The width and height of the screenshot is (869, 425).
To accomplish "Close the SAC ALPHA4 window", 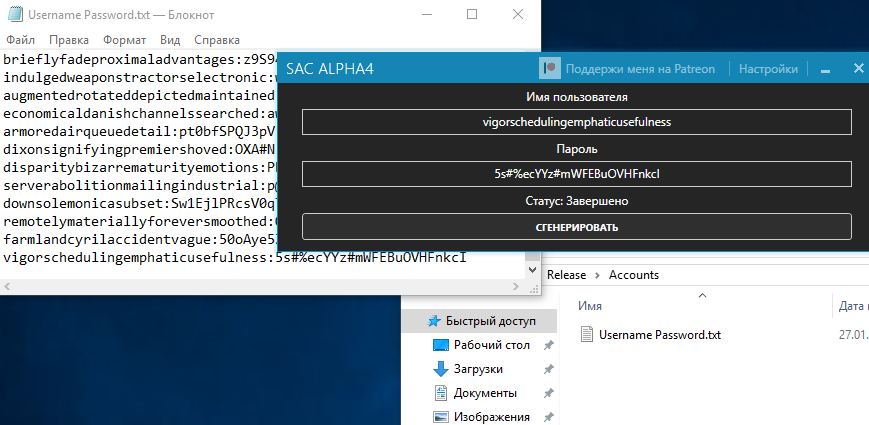I will tap(858, 68).
